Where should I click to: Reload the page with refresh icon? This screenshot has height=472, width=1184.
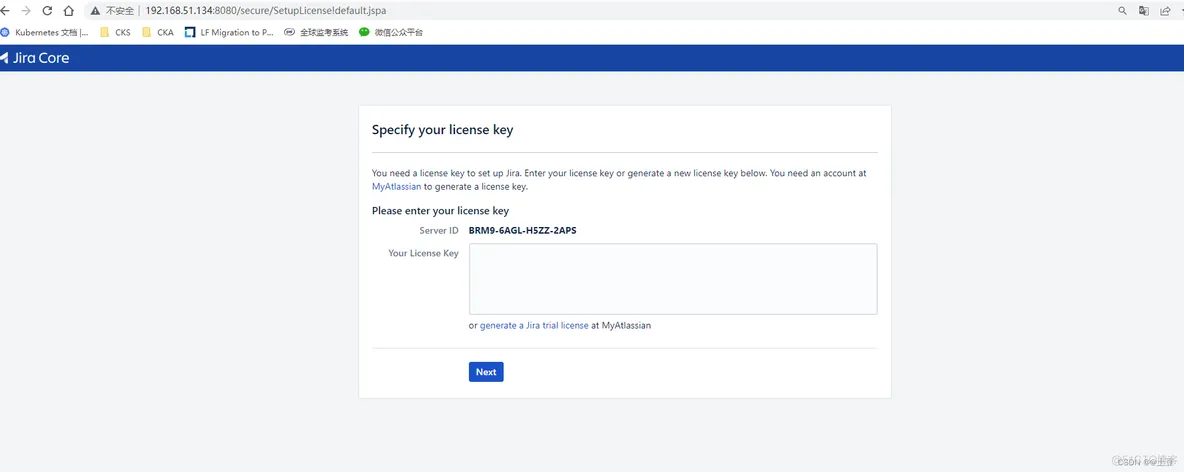[48, 11]
